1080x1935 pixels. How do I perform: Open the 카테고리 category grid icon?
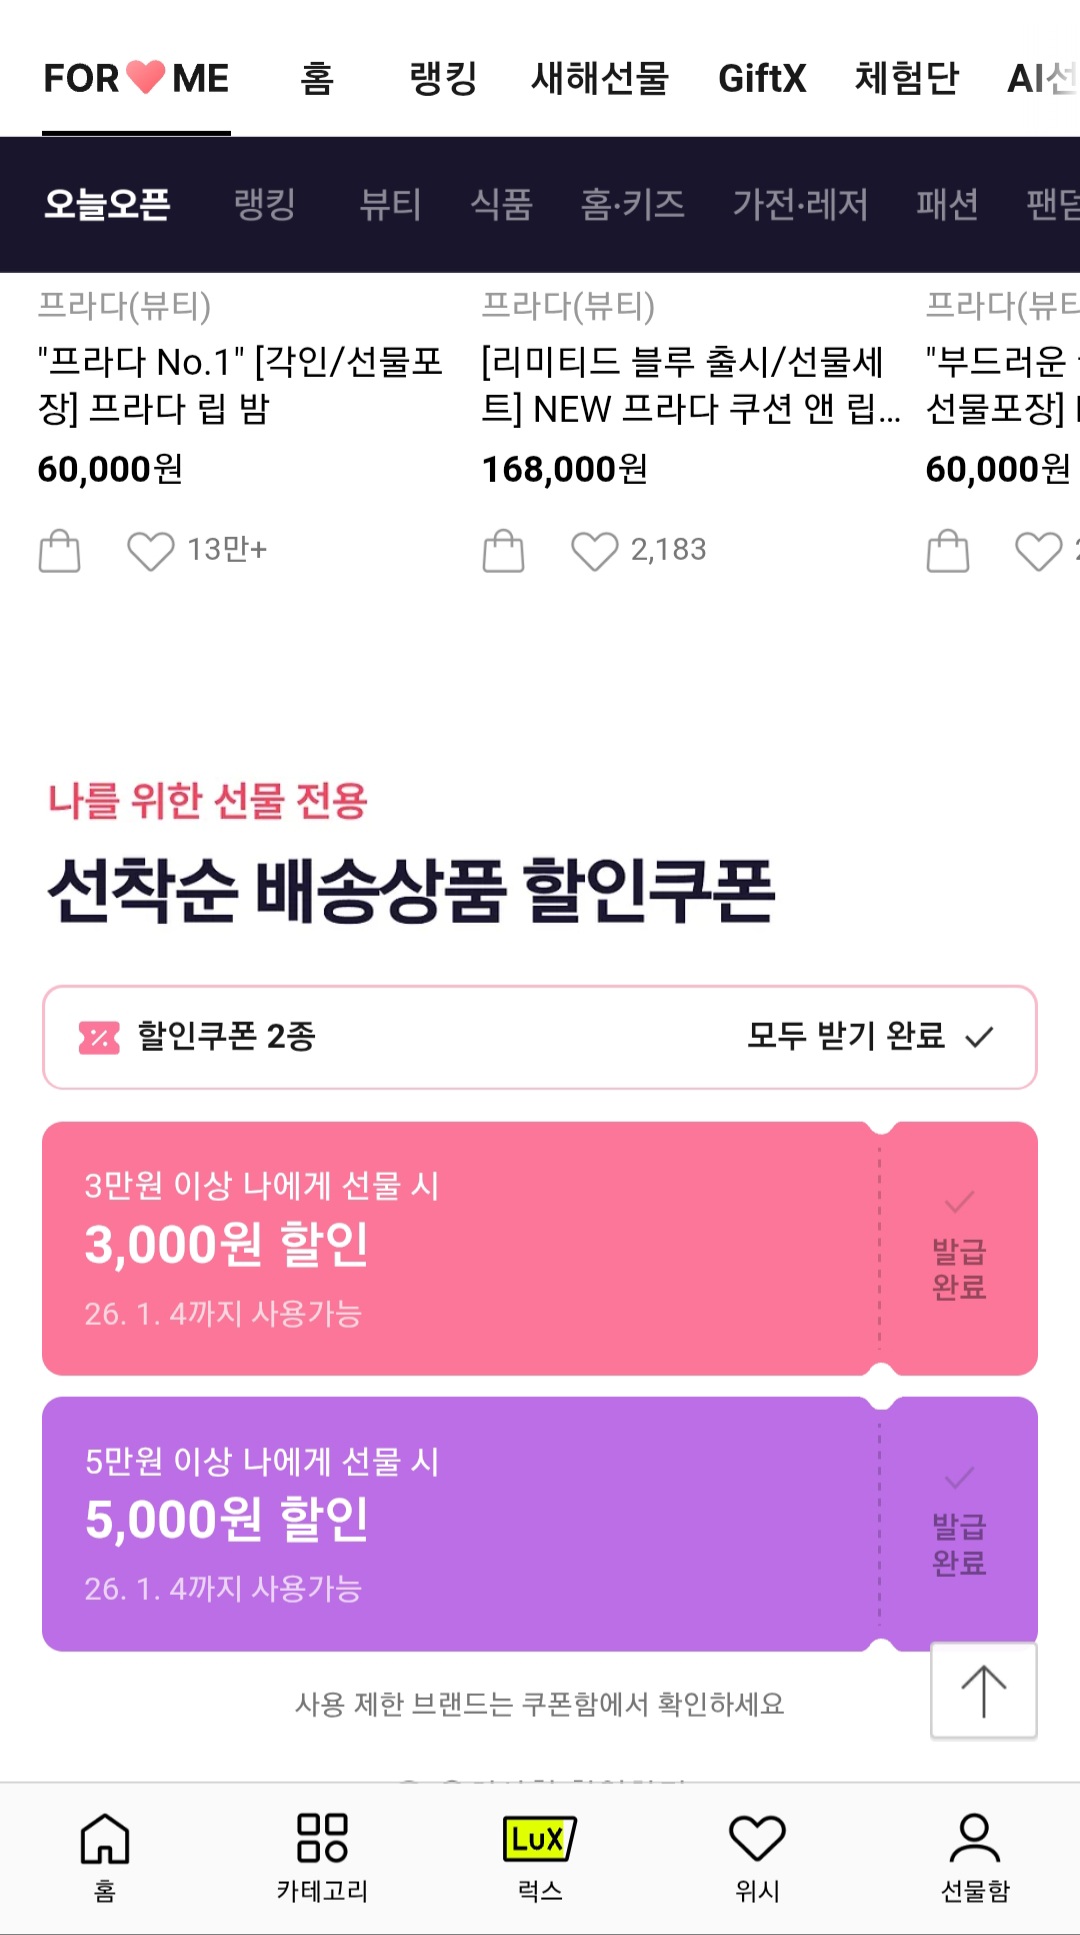pyautogui.click(x=322, y=1856)
